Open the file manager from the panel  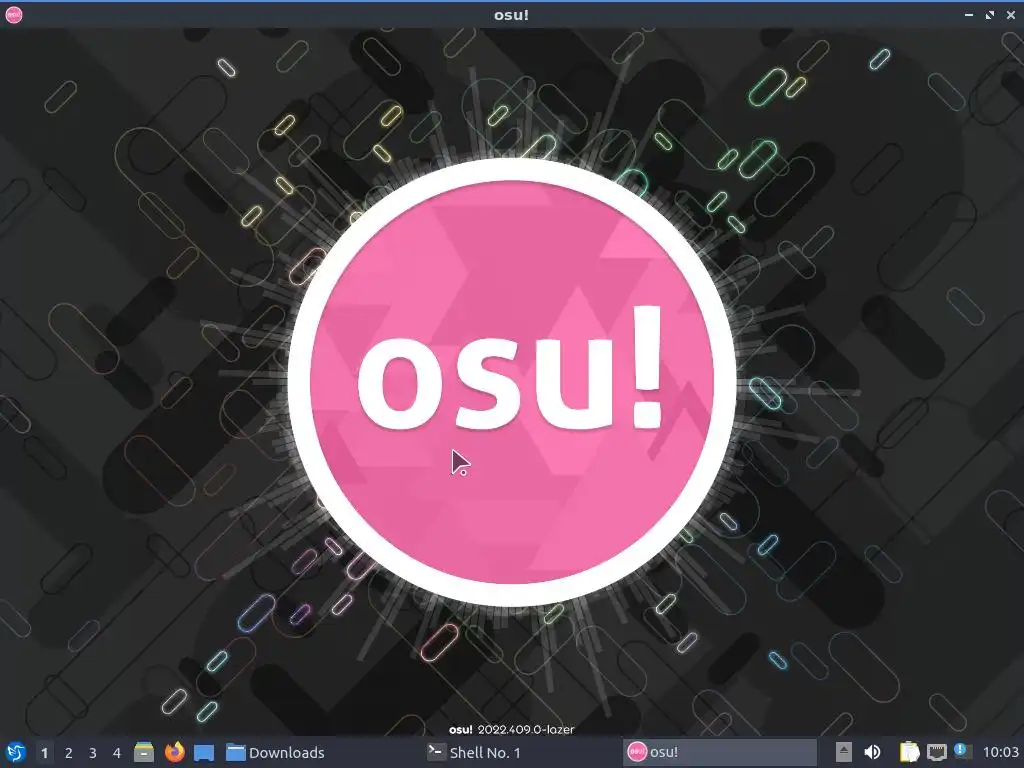pos(144,752)
